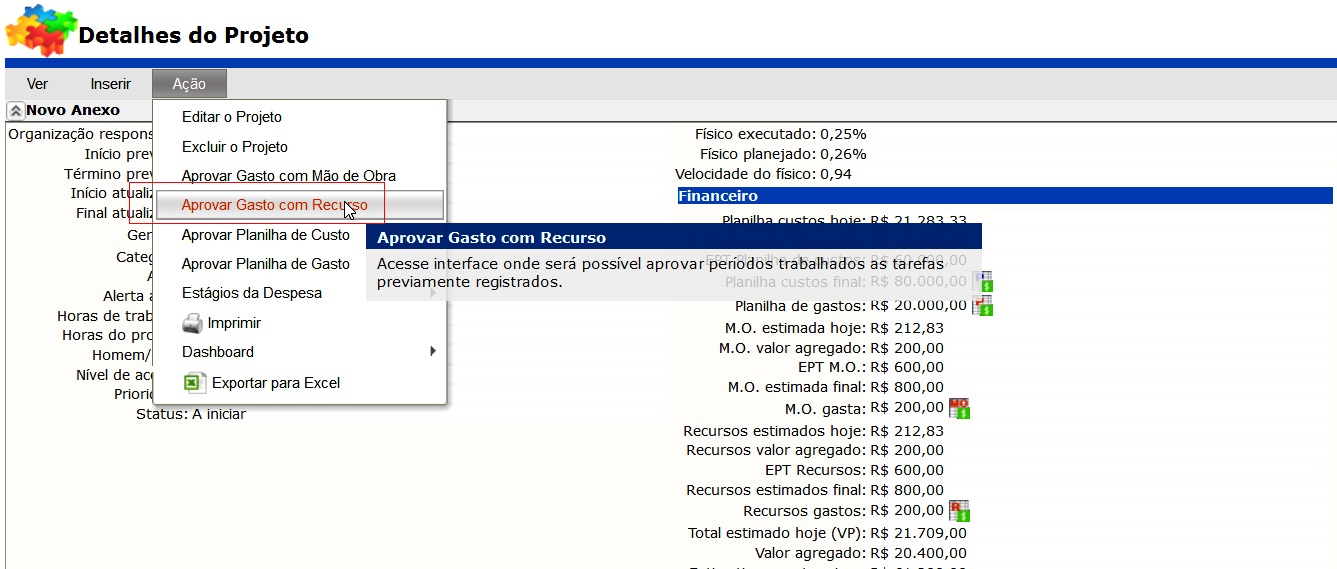Open the Ver menu
Viewport: 1337px width, 569px height.
pos(37,84)
